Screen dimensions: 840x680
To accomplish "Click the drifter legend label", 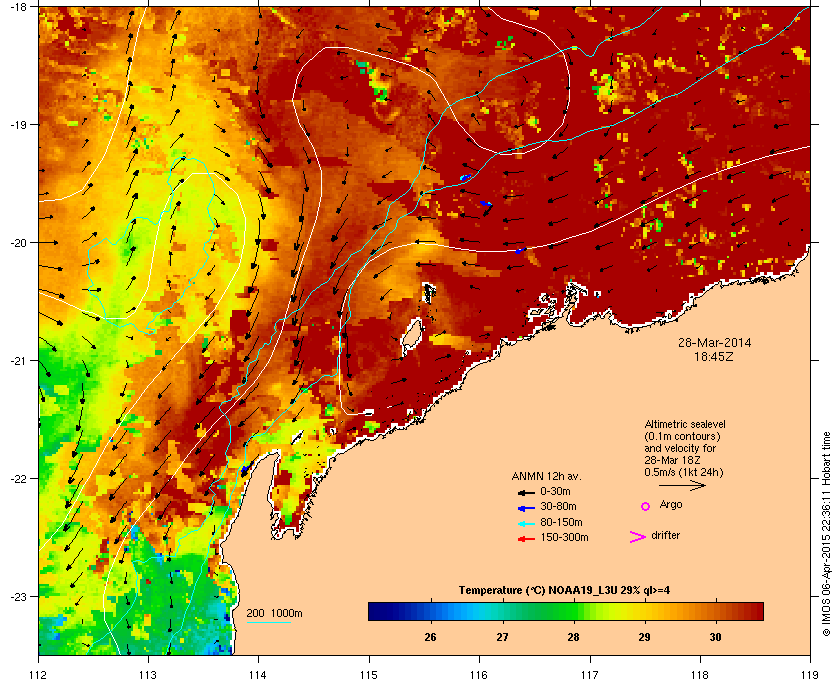I will point(665,535).
